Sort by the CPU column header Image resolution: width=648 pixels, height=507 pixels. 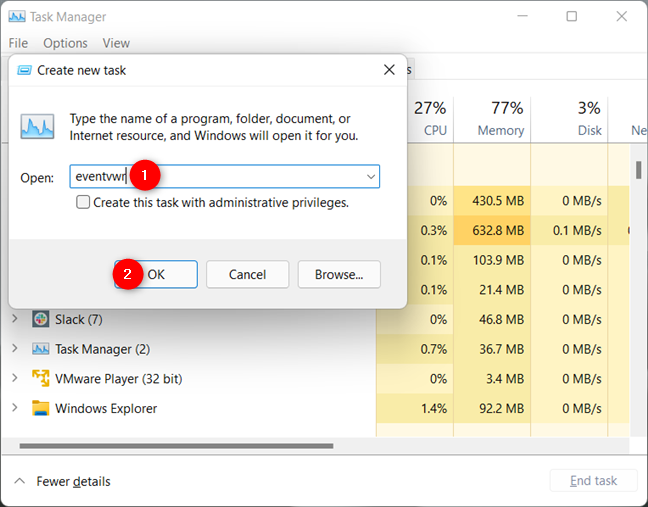pos(430,119)
